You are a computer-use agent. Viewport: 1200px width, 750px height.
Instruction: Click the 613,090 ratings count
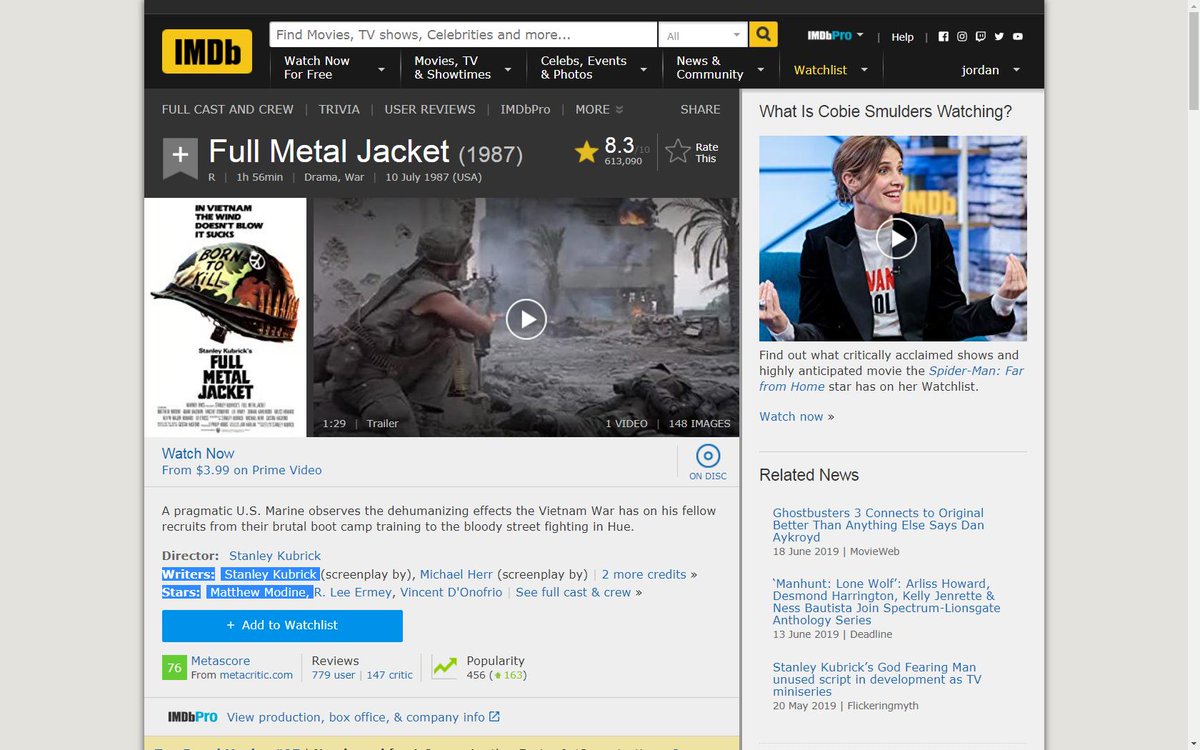pos(623,161)
